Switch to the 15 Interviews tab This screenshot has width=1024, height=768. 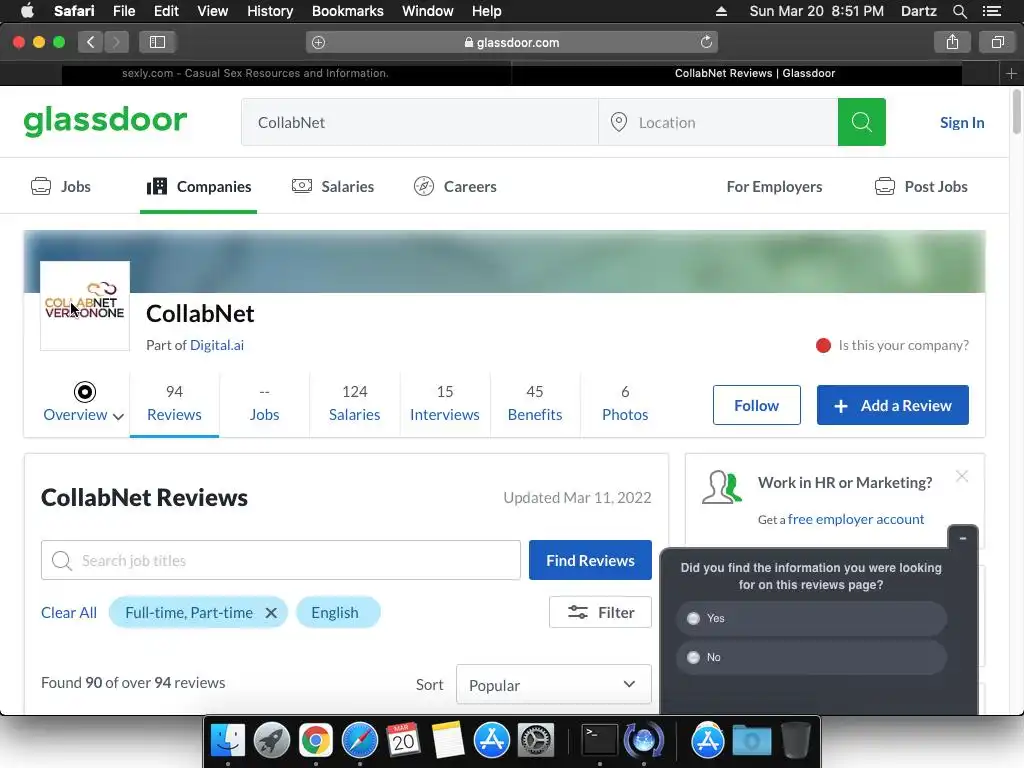pyautogui.click(x=445, y=404)
